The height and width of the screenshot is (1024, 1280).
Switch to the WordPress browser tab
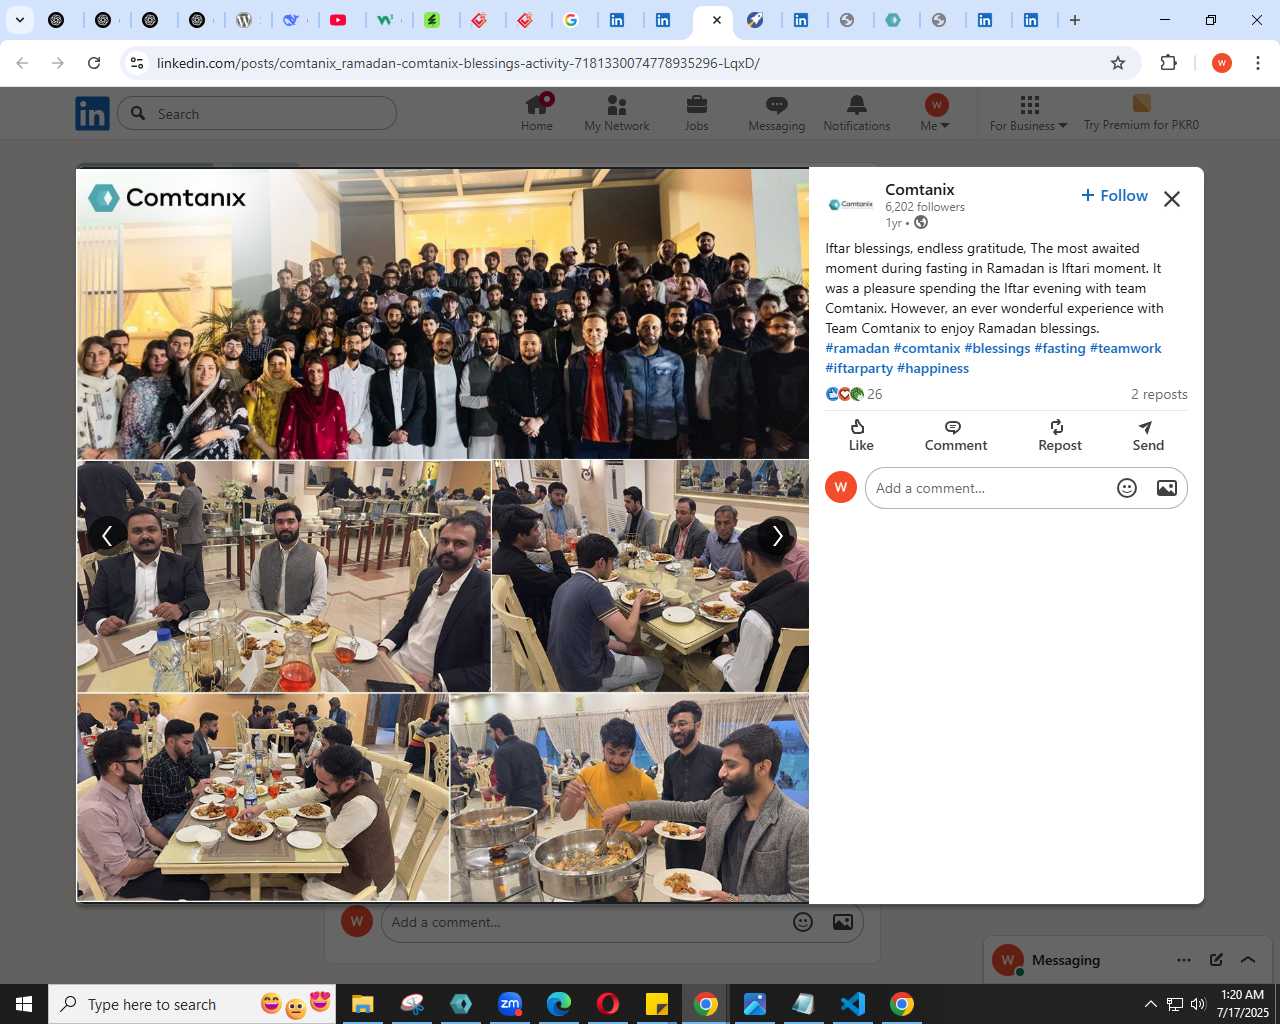[245, 20]
